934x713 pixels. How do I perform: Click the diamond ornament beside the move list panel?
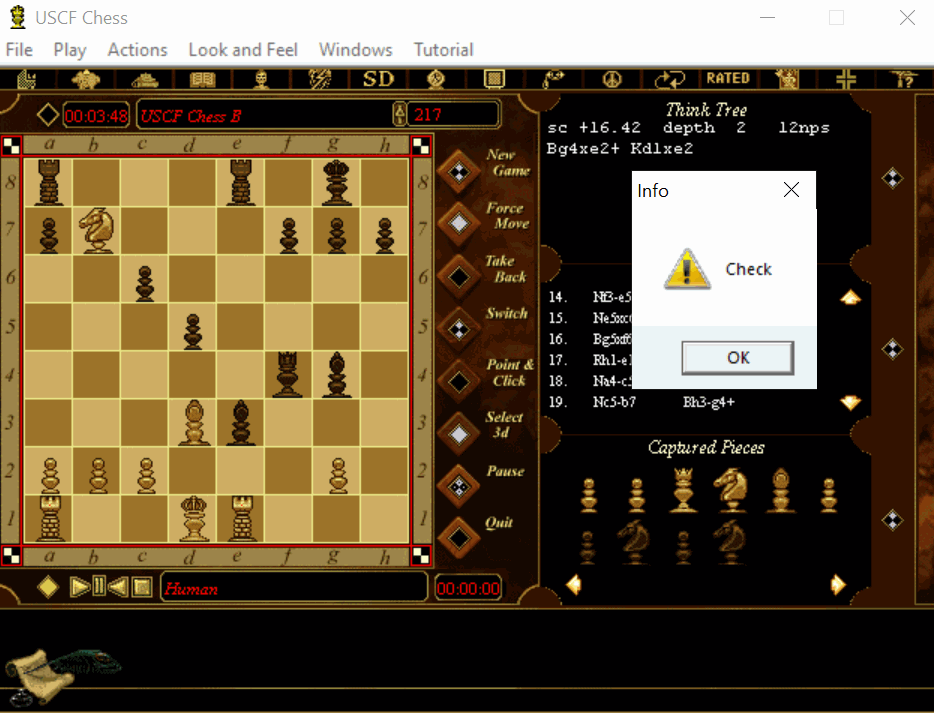pyautogui.click(x=892, y=349)
